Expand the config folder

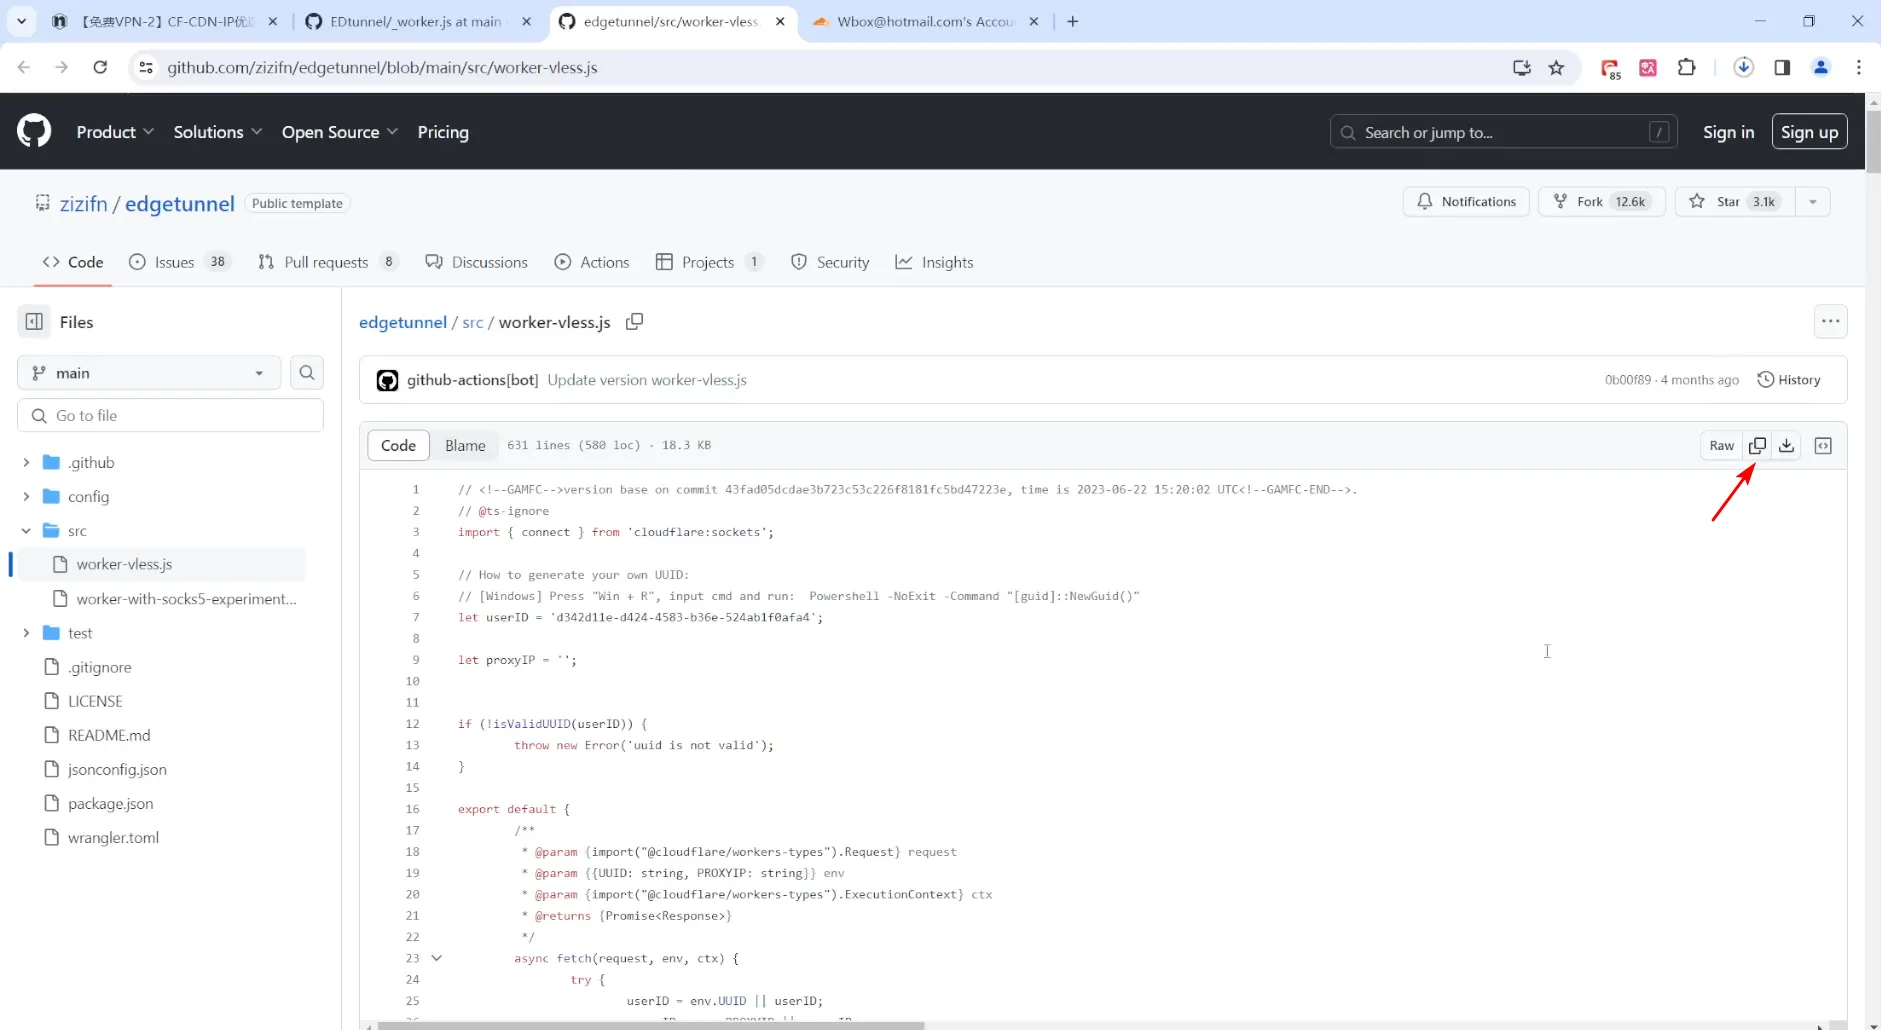[x=26, y=497]
